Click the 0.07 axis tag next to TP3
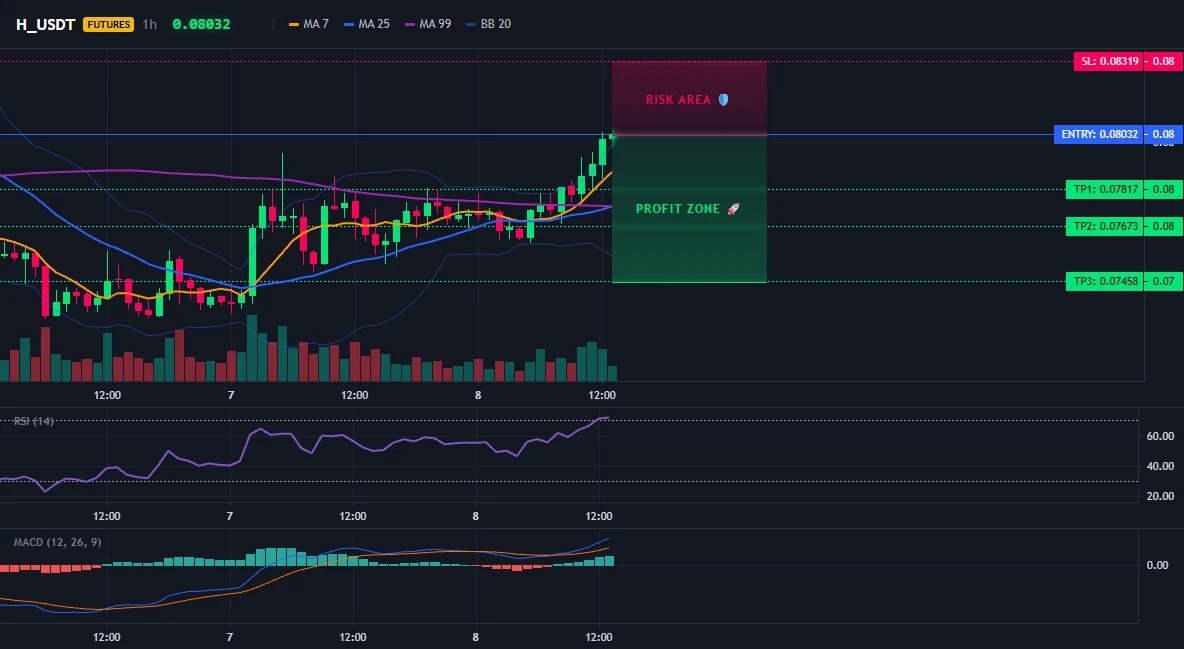The height and width of the screenshot is (649, 1184). coord(1164,282)
